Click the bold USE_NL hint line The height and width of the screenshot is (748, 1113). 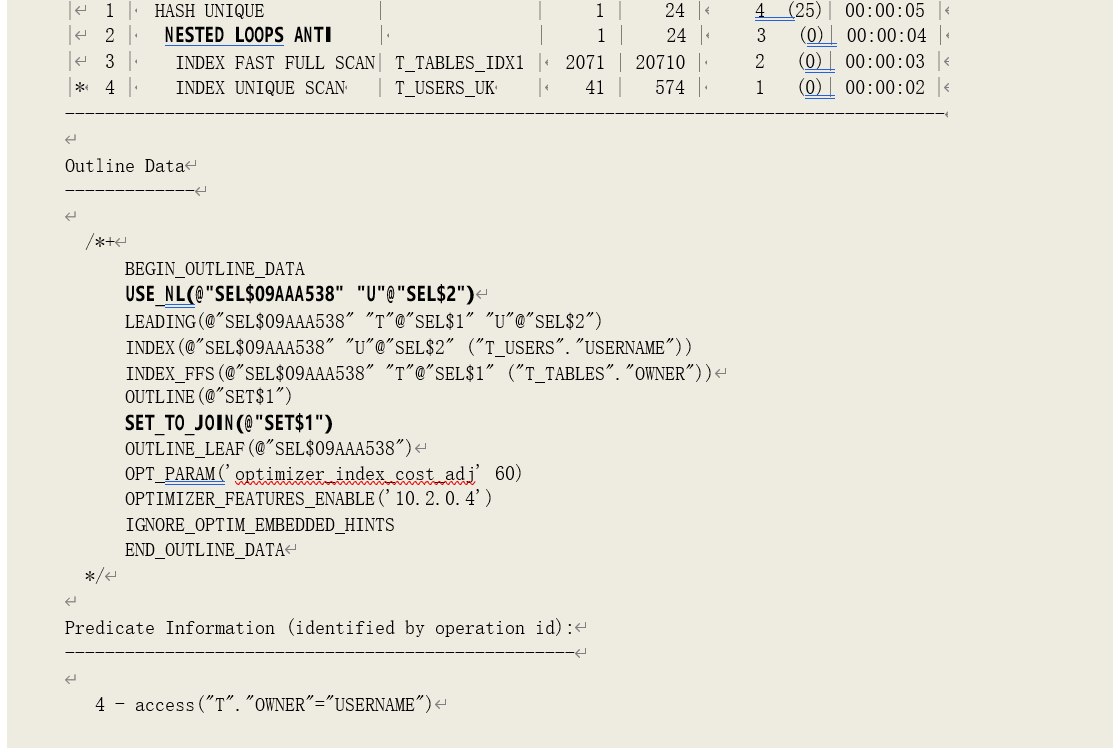[x=299, y=295]
